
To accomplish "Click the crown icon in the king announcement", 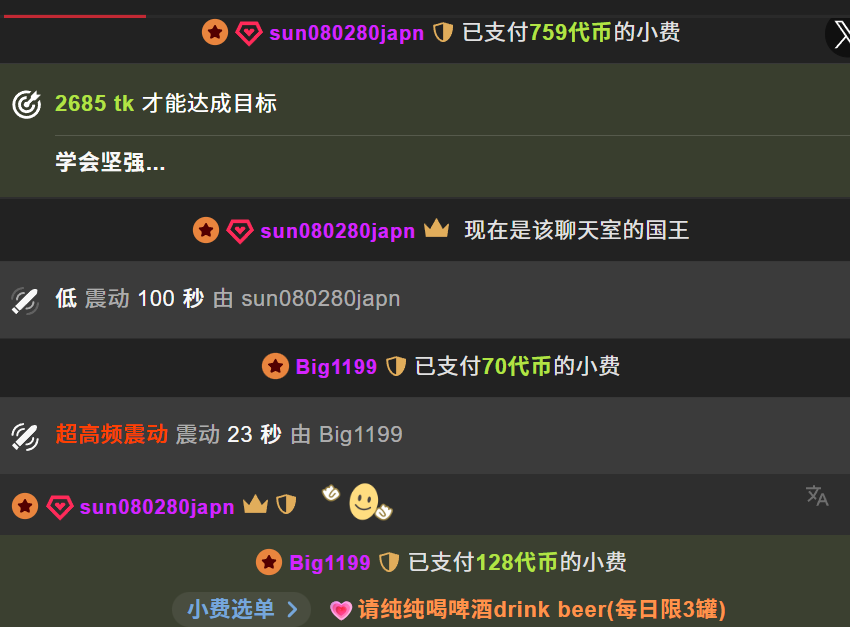I will 436,229.
